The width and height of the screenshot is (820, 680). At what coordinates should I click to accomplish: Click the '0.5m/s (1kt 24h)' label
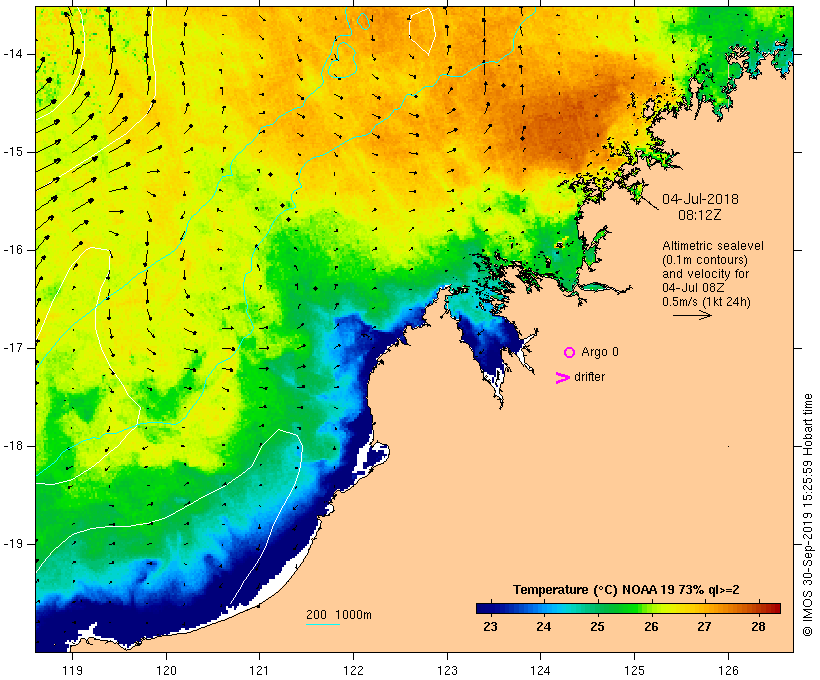coord(706,302)
